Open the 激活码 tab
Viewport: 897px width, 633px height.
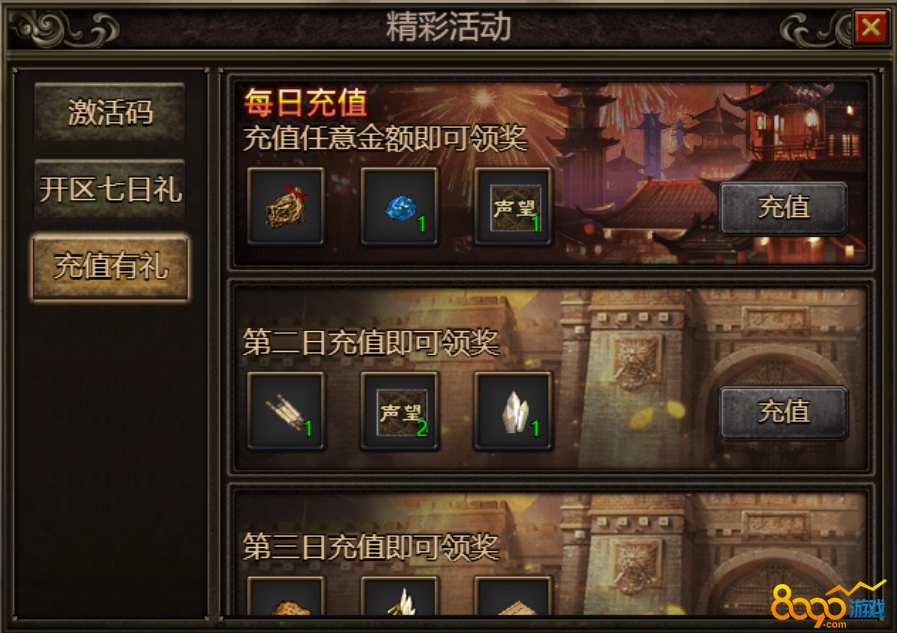pos(110,112)
